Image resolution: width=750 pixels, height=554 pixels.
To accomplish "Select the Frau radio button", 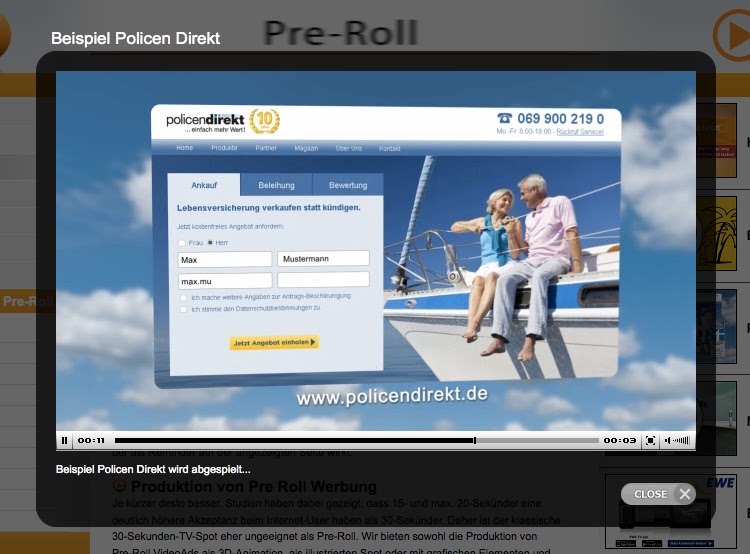I will (x=182, y=243).
